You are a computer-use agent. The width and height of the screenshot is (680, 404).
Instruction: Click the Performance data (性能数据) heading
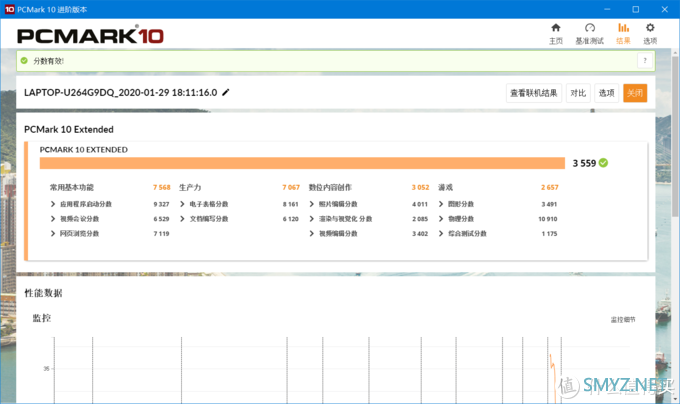pos(43,293)
